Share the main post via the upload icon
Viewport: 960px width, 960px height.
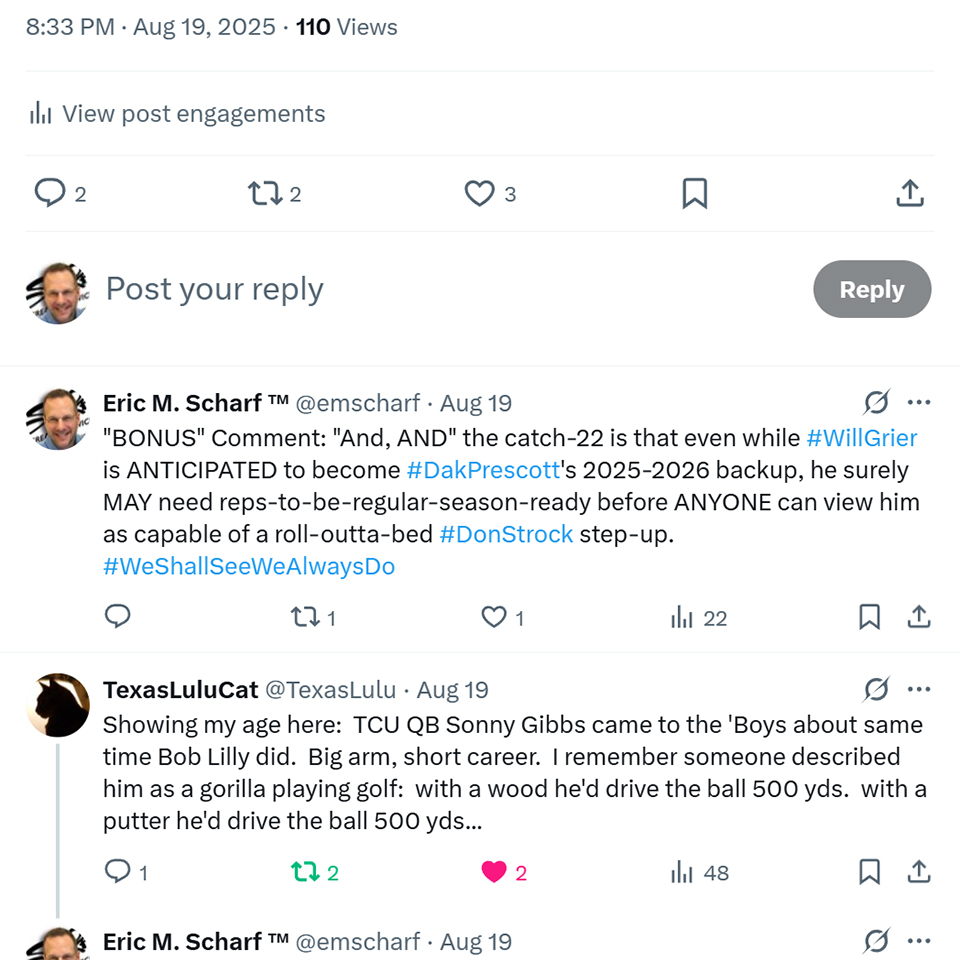909,193
